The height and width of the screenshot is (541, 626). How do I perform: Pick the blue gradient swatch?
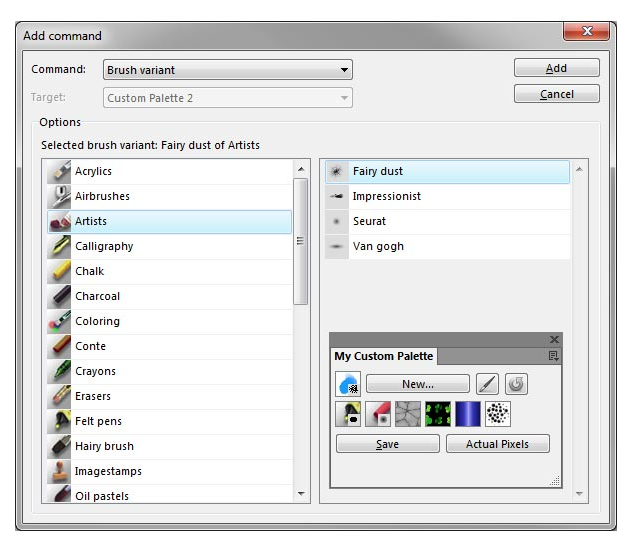468,414
